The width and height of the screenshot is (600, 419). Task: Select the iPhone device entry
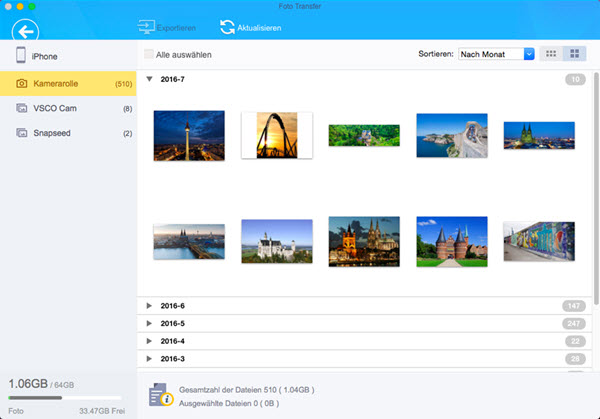pos(37,57)
